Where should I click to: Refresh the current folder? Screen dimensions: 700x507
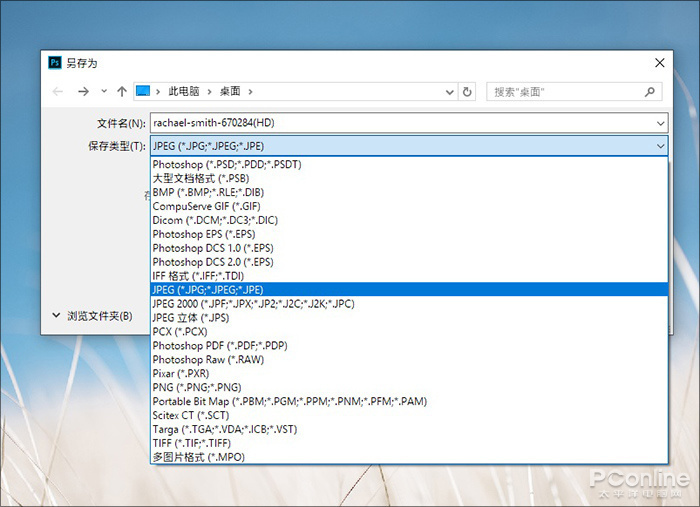(x=467, y=91)
